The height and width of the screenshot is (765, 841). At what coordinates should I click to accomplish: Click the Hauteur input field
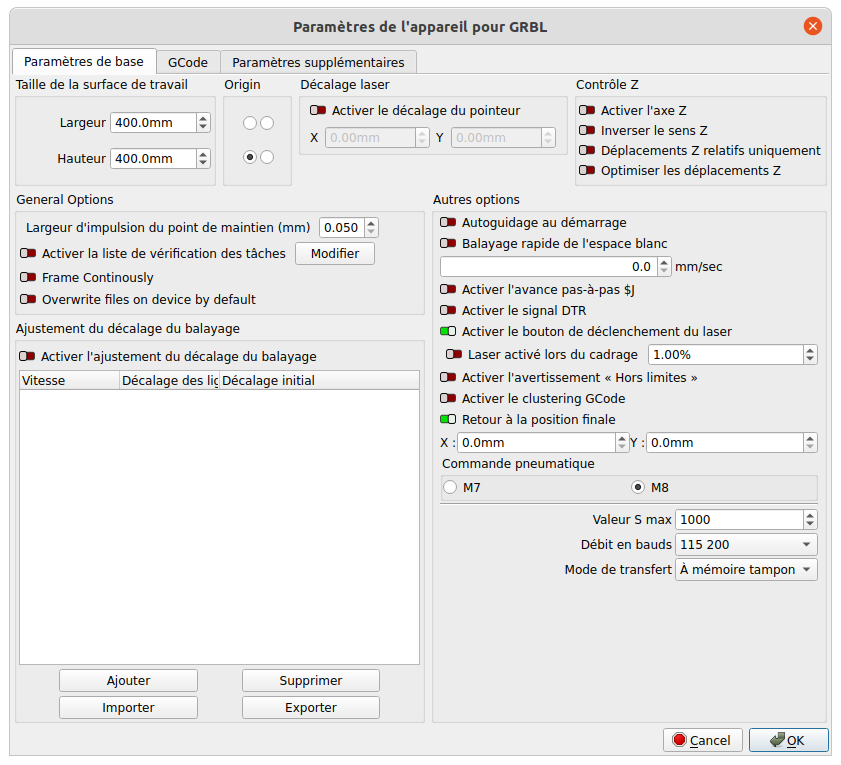153,159
